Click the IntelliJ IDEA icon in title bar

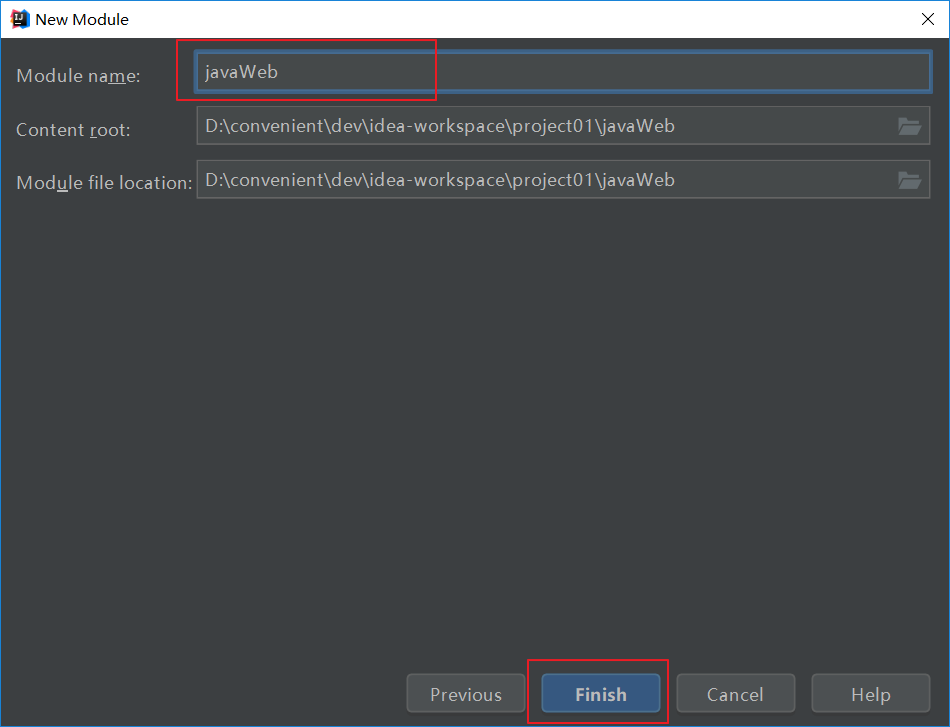click(x=20, y=19)
